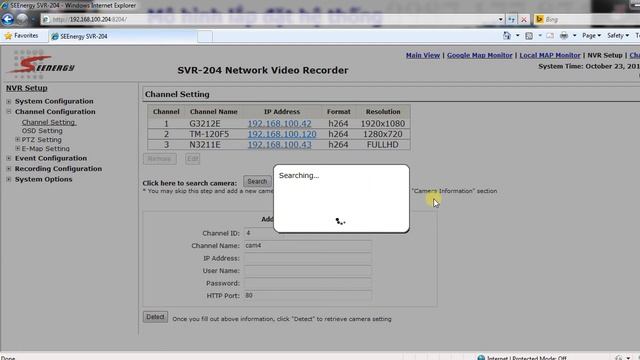Image resolution: width=640 pixels, height=360 pixels.
Task: Open the Safety menu
Action: pyautogui.click(x=618, y=36)
